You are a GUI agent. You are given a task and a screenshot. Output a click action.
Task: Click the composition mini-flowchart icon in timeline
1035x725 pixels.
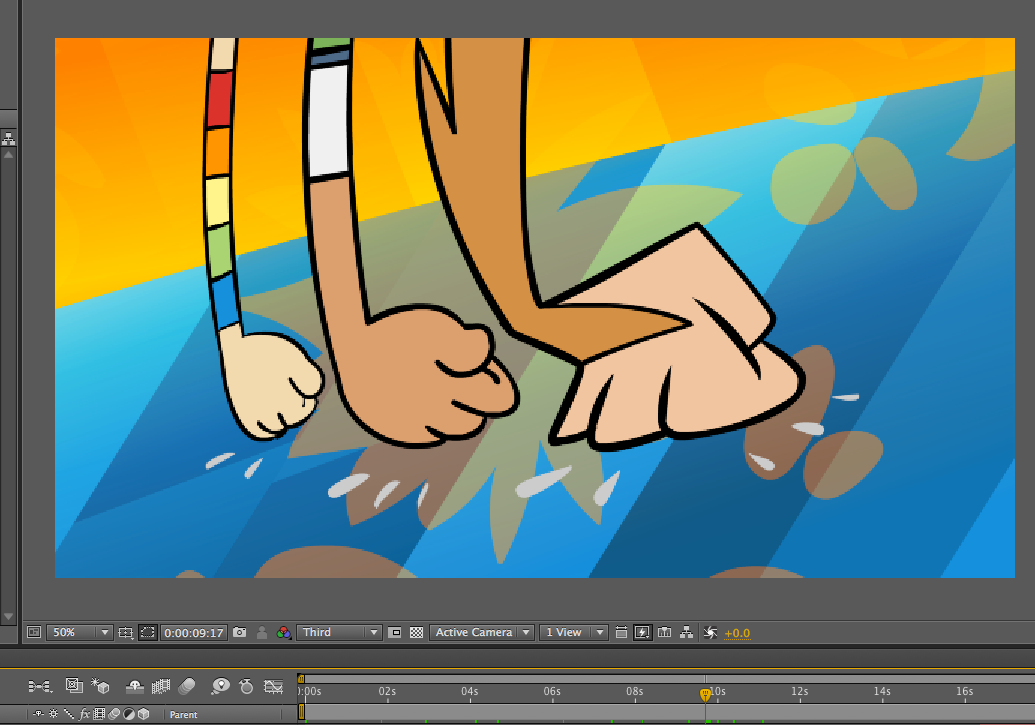click(x=40, y=686)
